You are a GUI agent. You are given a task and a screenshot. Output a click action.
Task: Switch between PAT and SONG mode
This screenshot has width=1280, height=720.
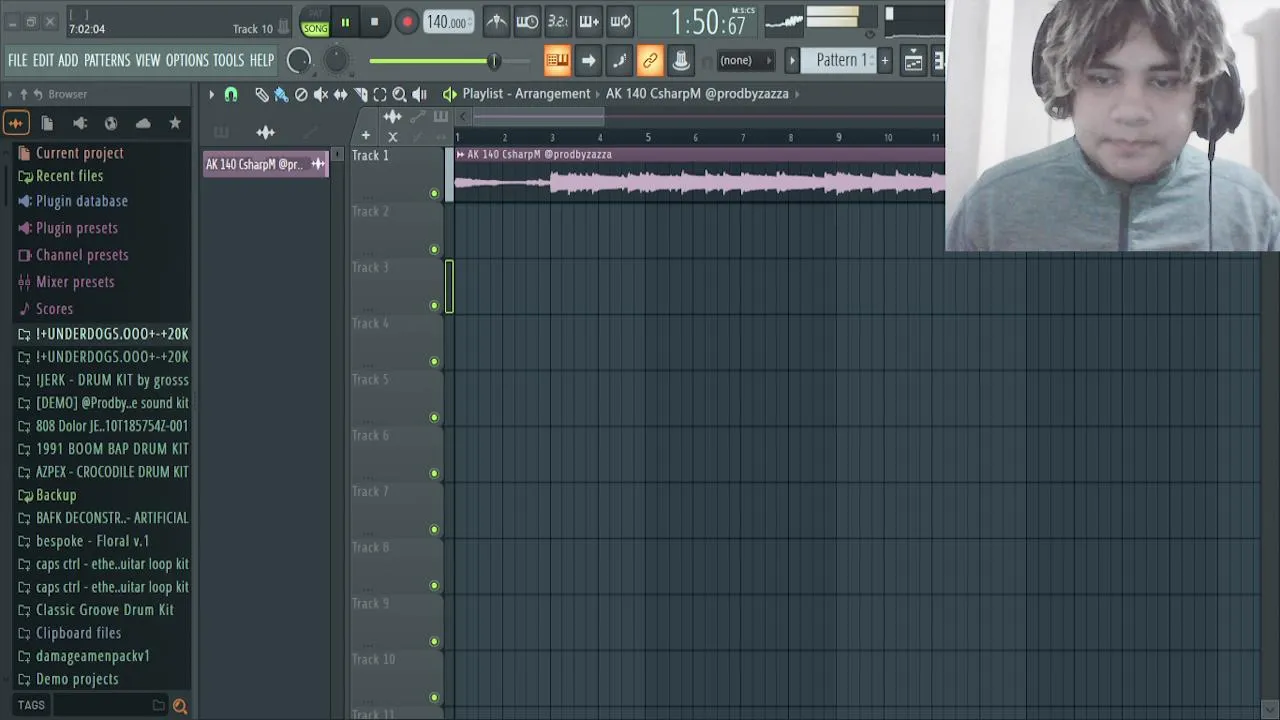pos(315,23)
